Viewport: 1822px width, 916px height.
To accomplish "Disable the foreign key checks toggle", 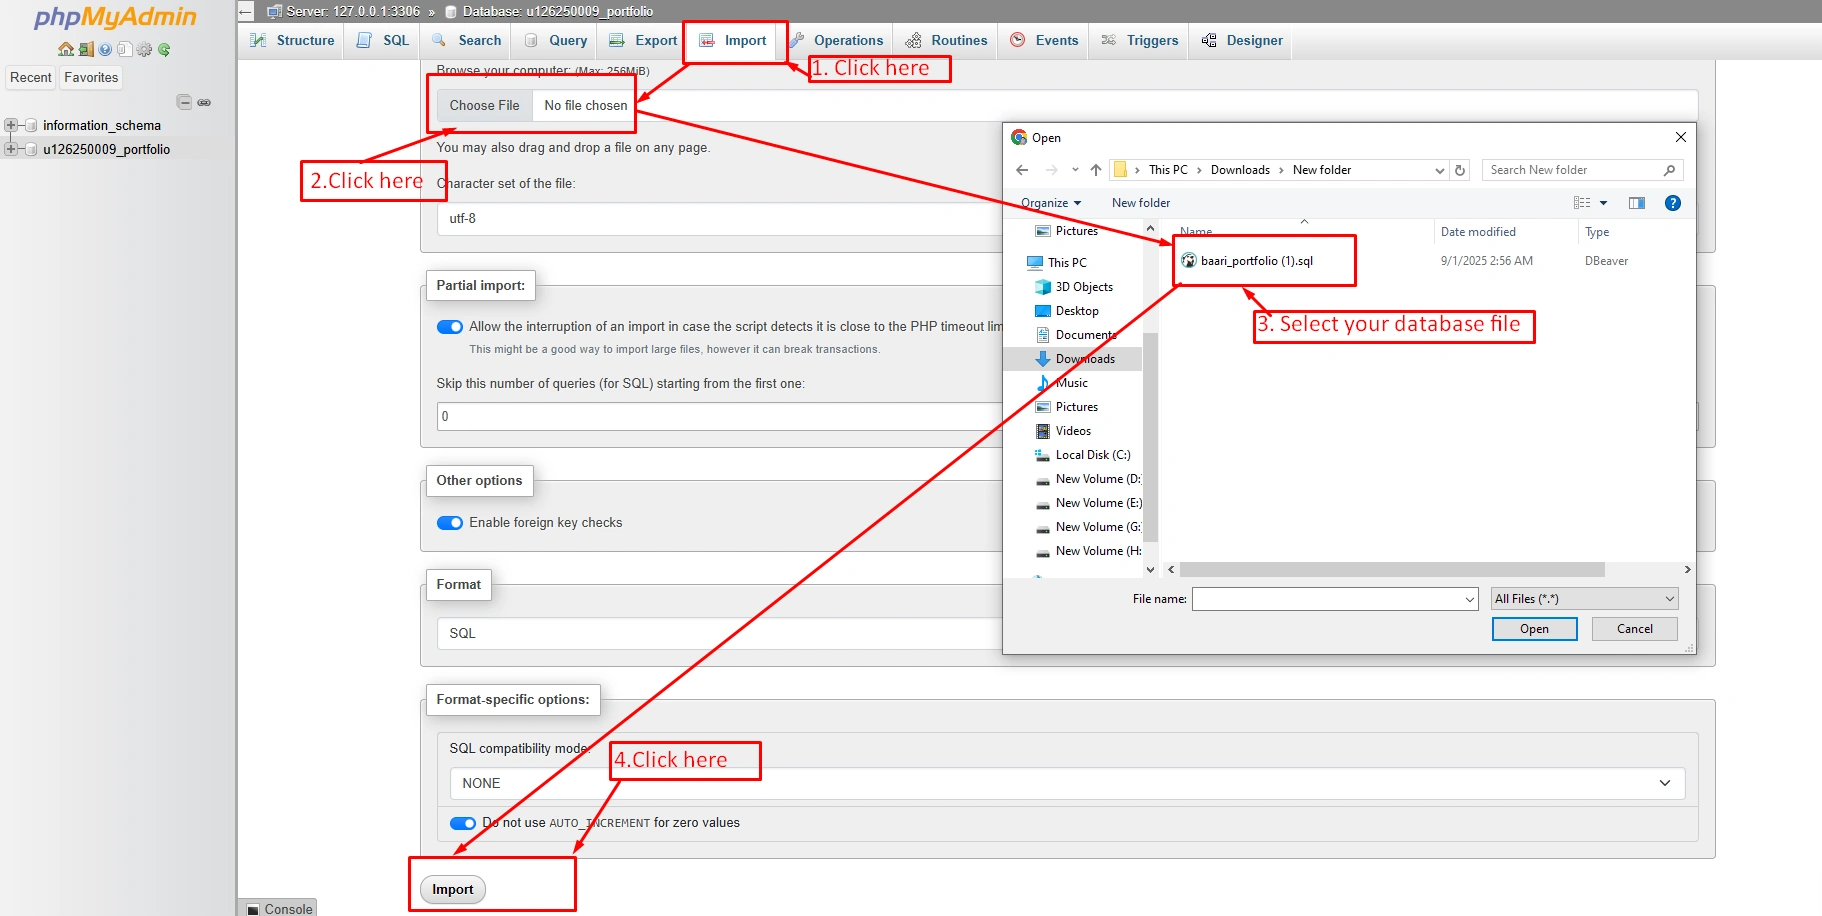I will (x=450, y=523).
